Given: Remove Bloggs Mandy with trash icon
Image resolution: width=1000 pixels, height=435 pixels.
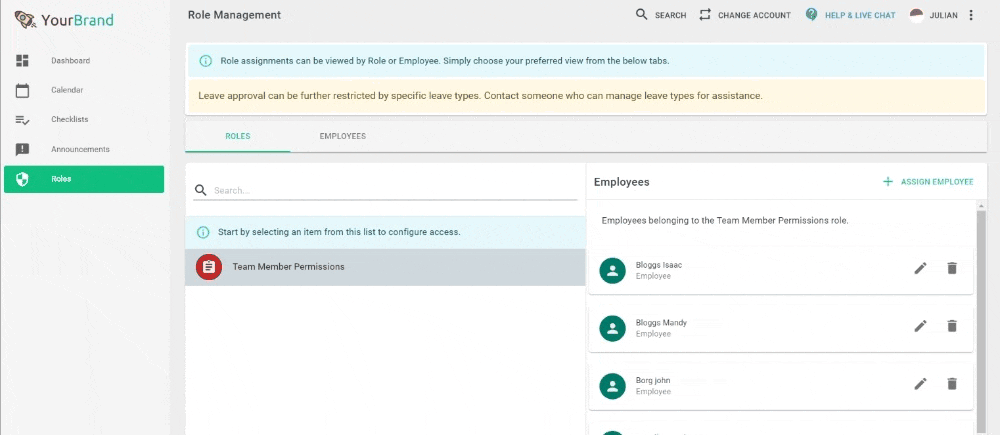Looking at the screenshot, I should (x=952, y=326).
